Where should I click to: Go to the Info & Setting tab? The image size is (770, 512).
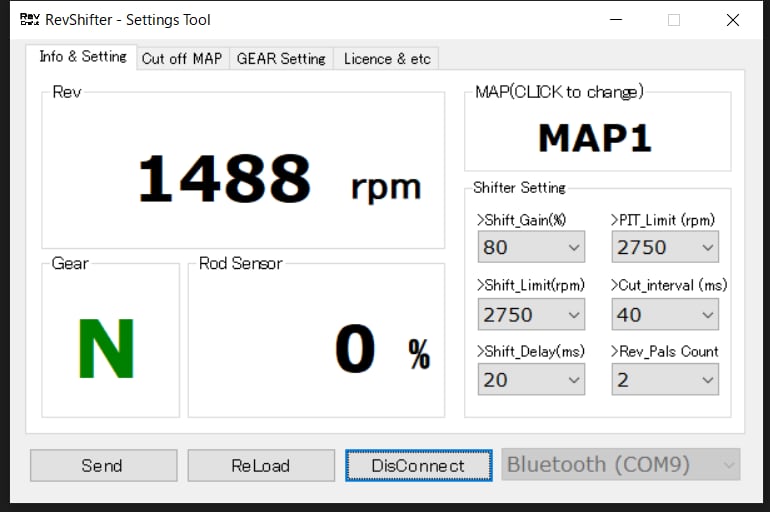pyautogui.click(x=82, y=57)
